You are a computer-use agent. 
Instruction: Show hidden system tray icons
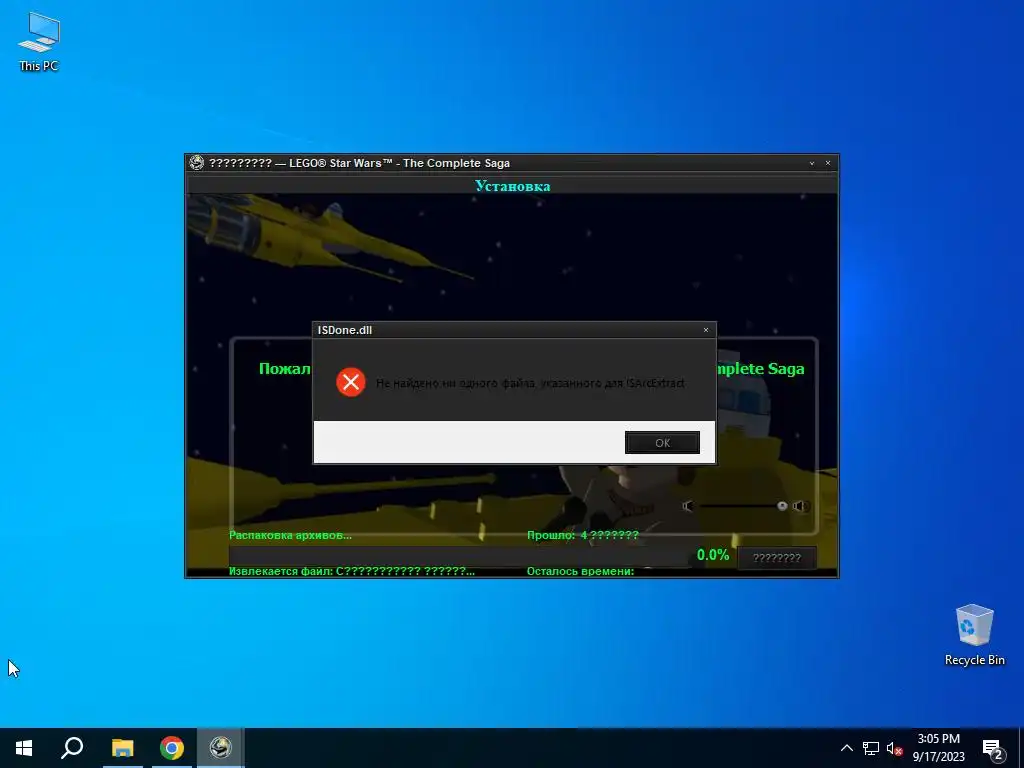click(x=846, y=748)
